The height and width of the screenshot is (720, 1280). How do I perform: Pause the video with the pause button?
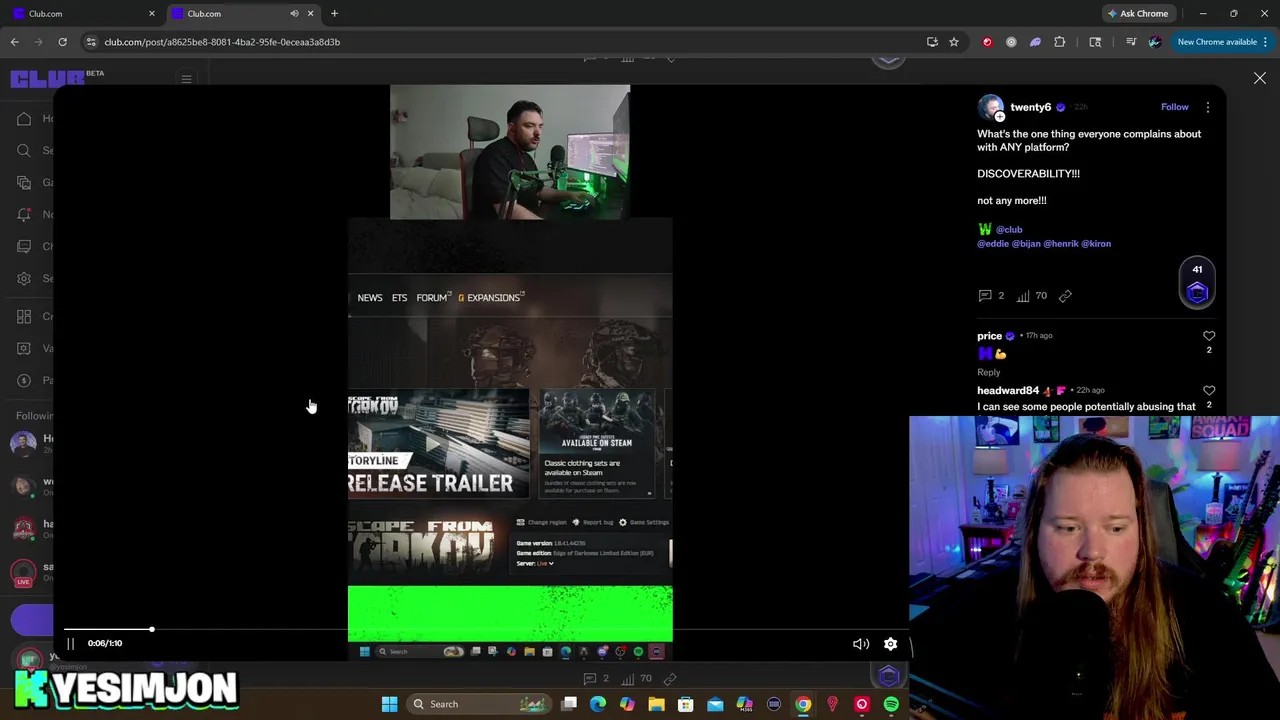70,644
